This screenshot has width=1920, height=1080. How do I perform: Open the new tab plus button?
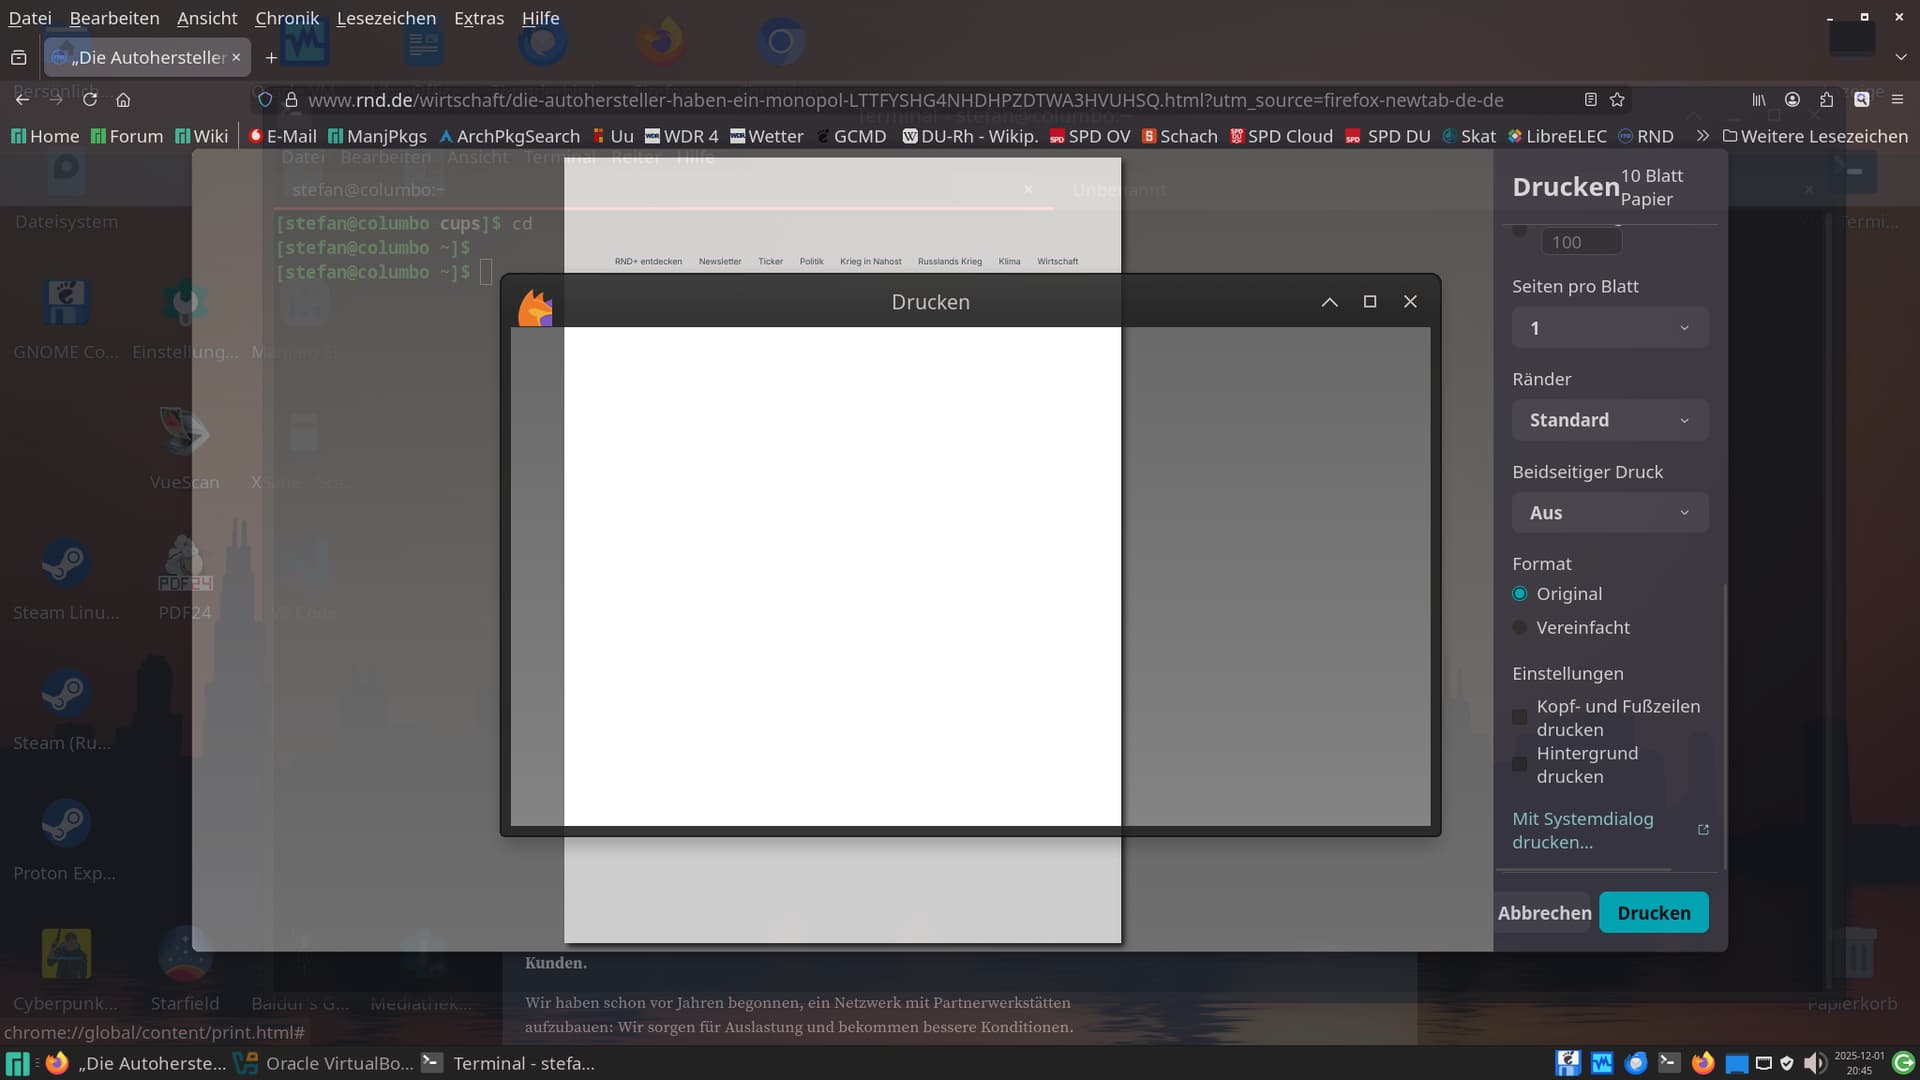271,58
